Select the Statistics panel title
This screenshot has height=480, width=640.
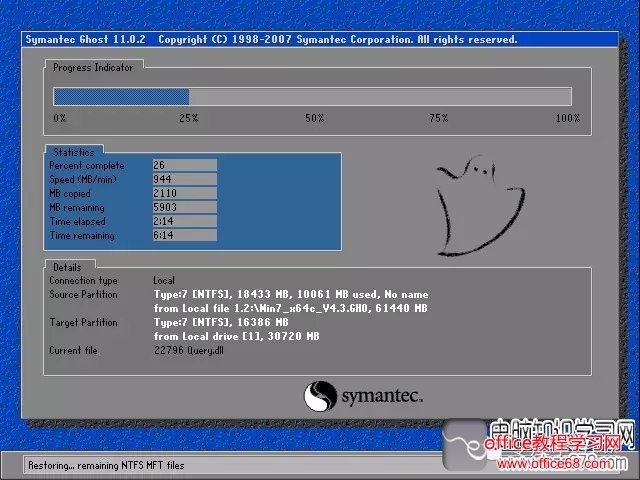pos(73,152)
